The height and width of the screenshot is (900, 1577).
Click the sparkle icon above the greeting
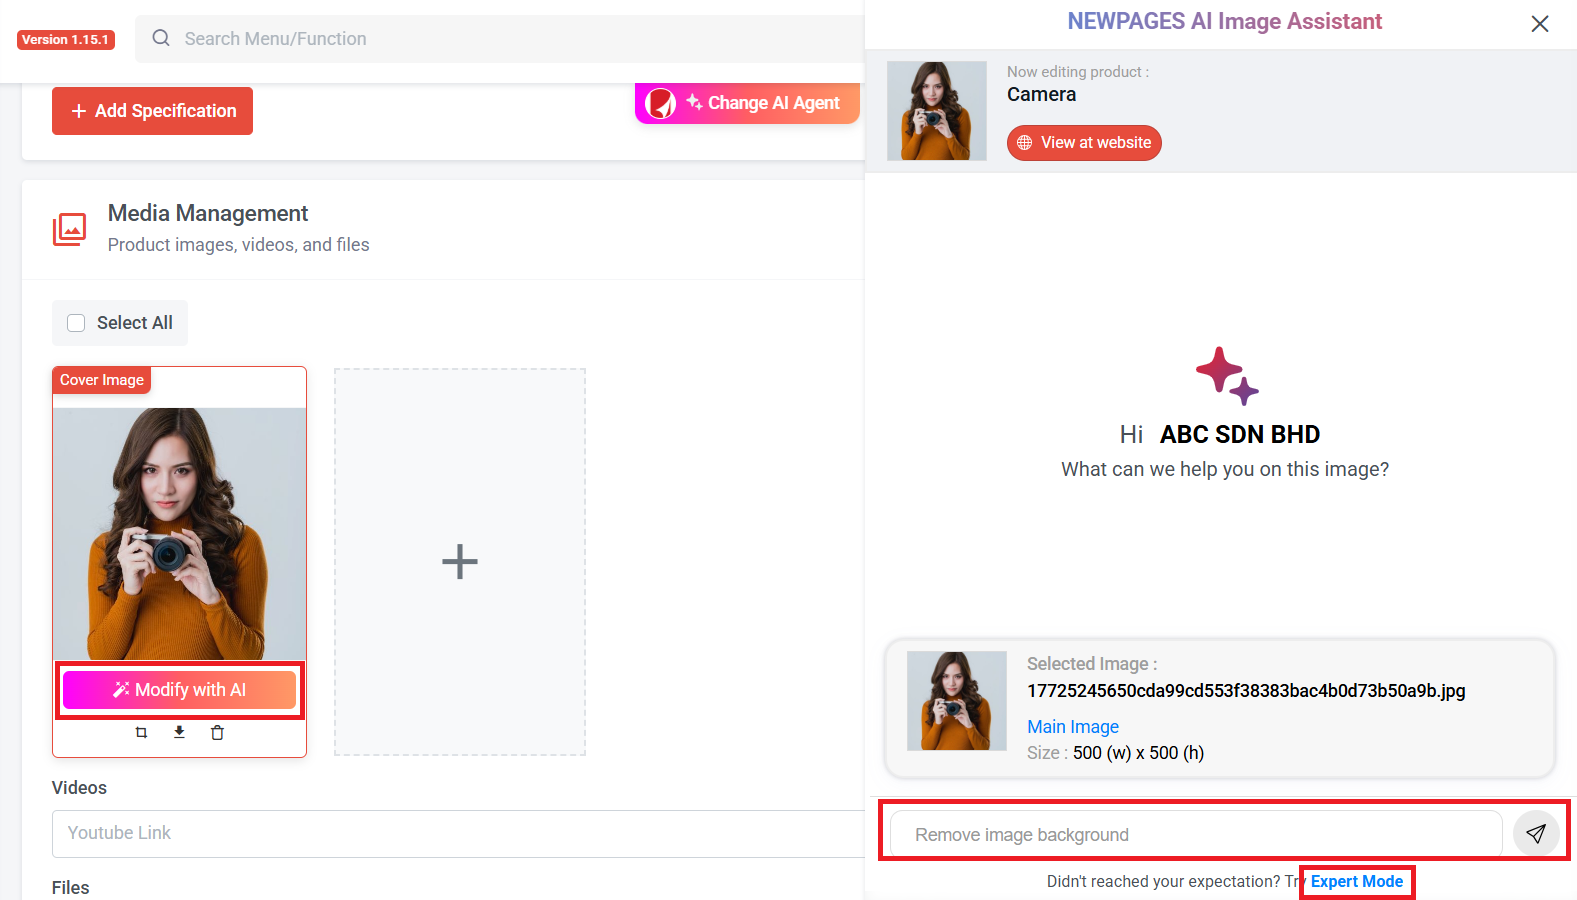[1226, 376]
